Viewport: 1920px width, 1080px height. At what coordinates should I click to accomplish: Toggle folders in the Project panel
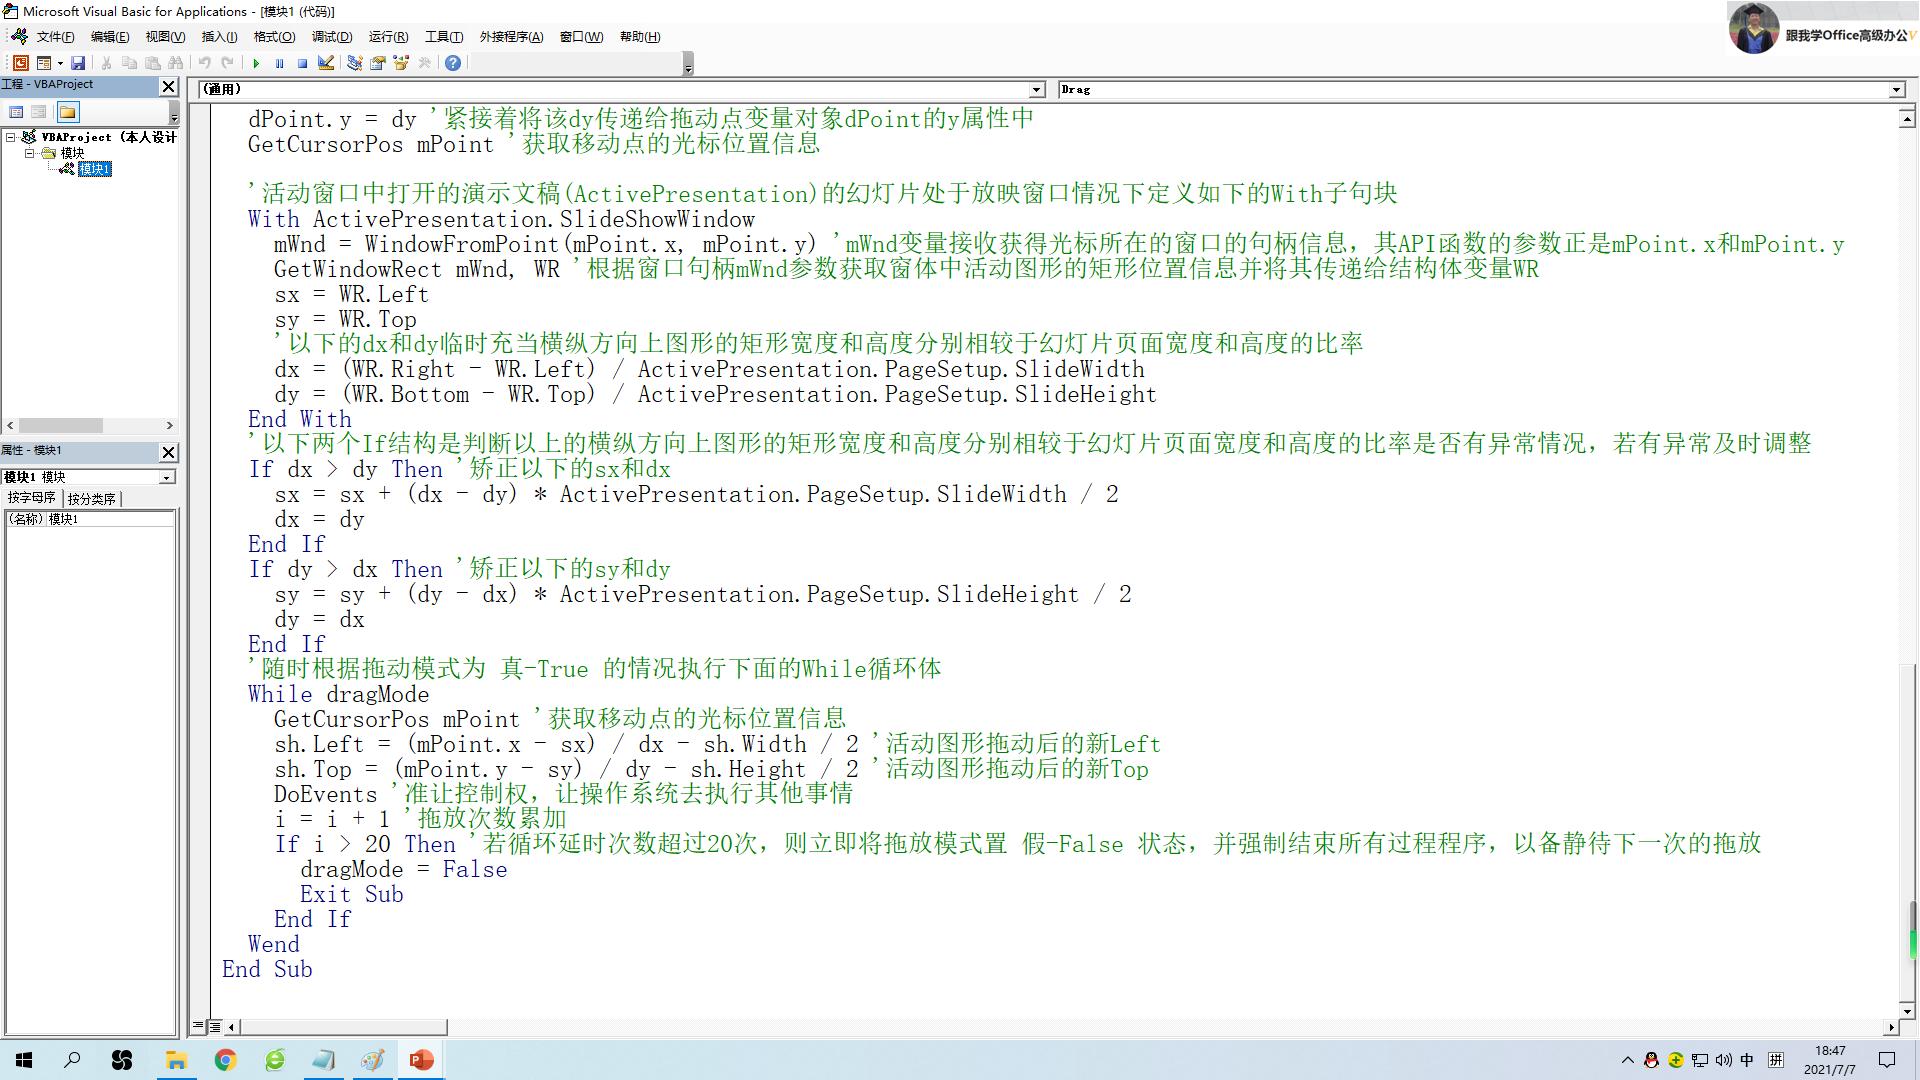[67, 112]
